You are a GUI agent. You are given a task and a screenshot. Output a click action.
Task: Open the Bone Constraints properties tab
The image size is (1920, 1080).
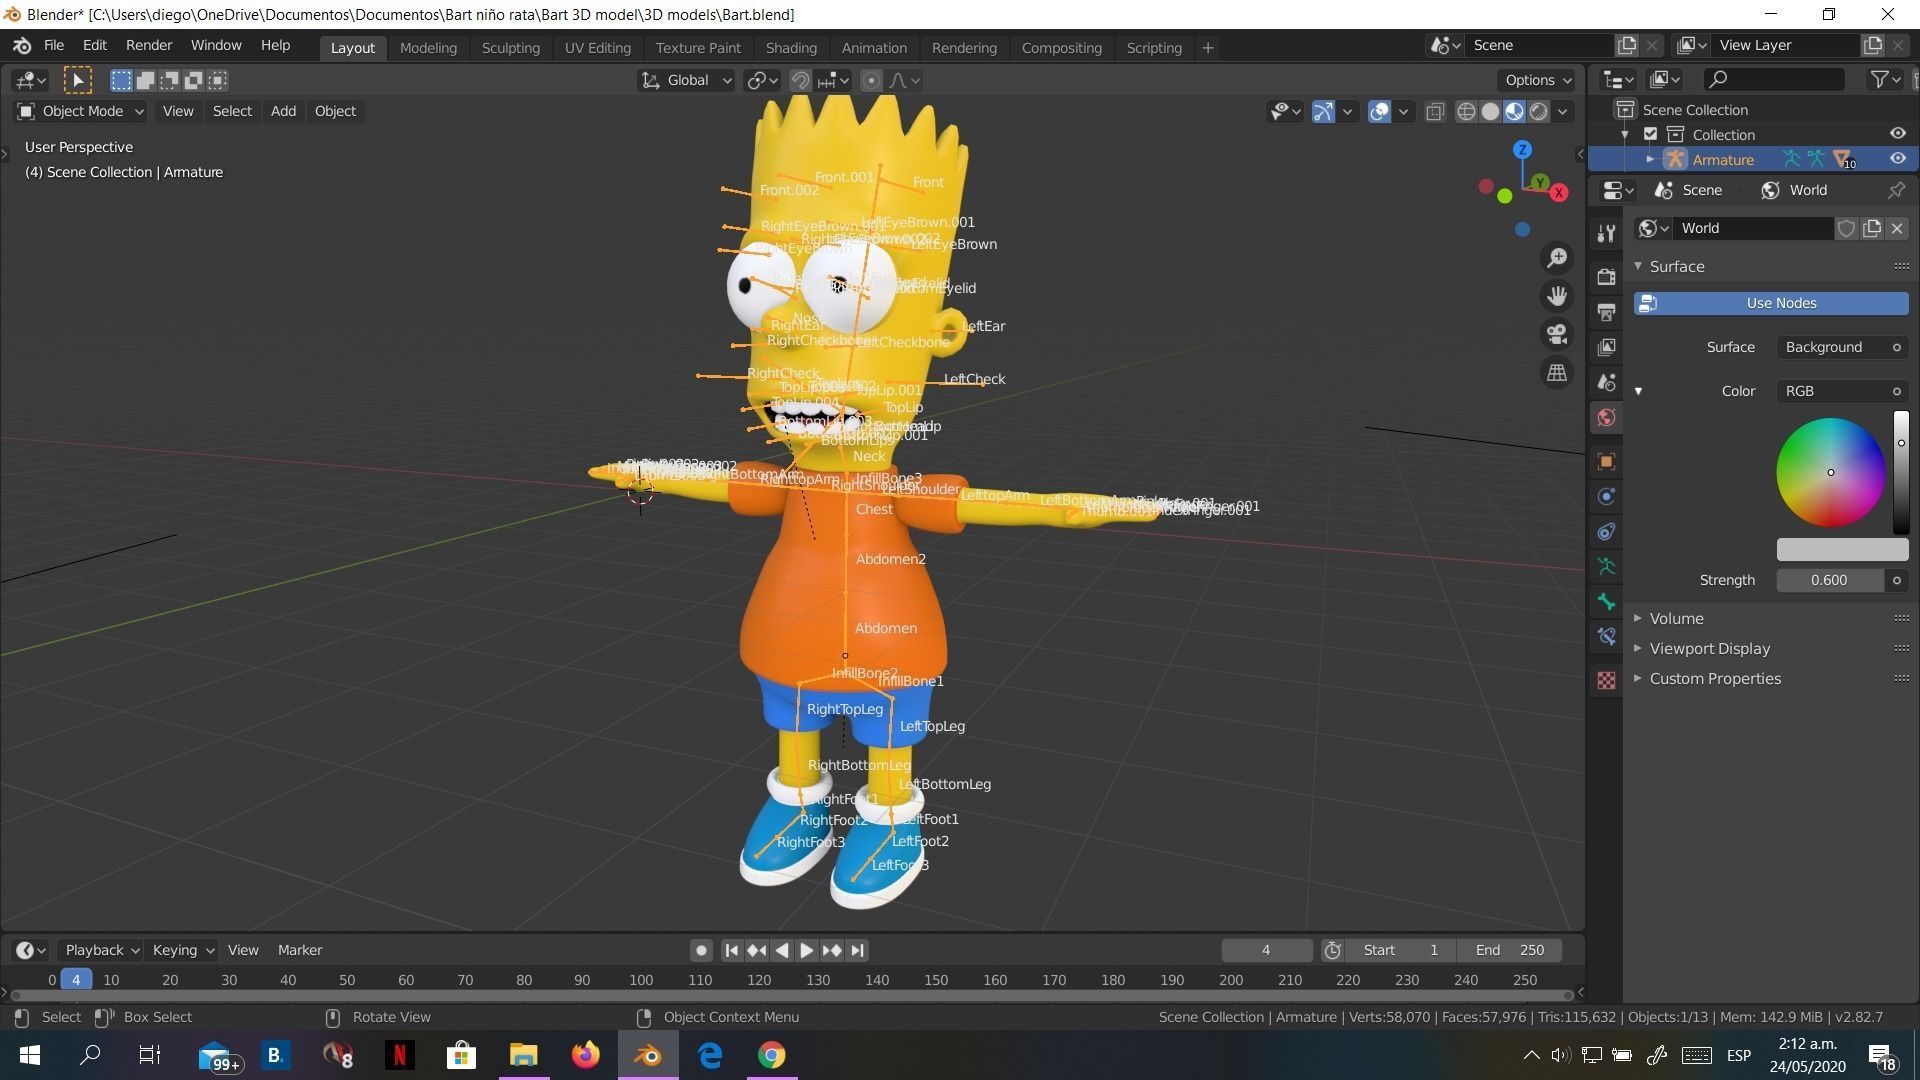(1606, 636)
